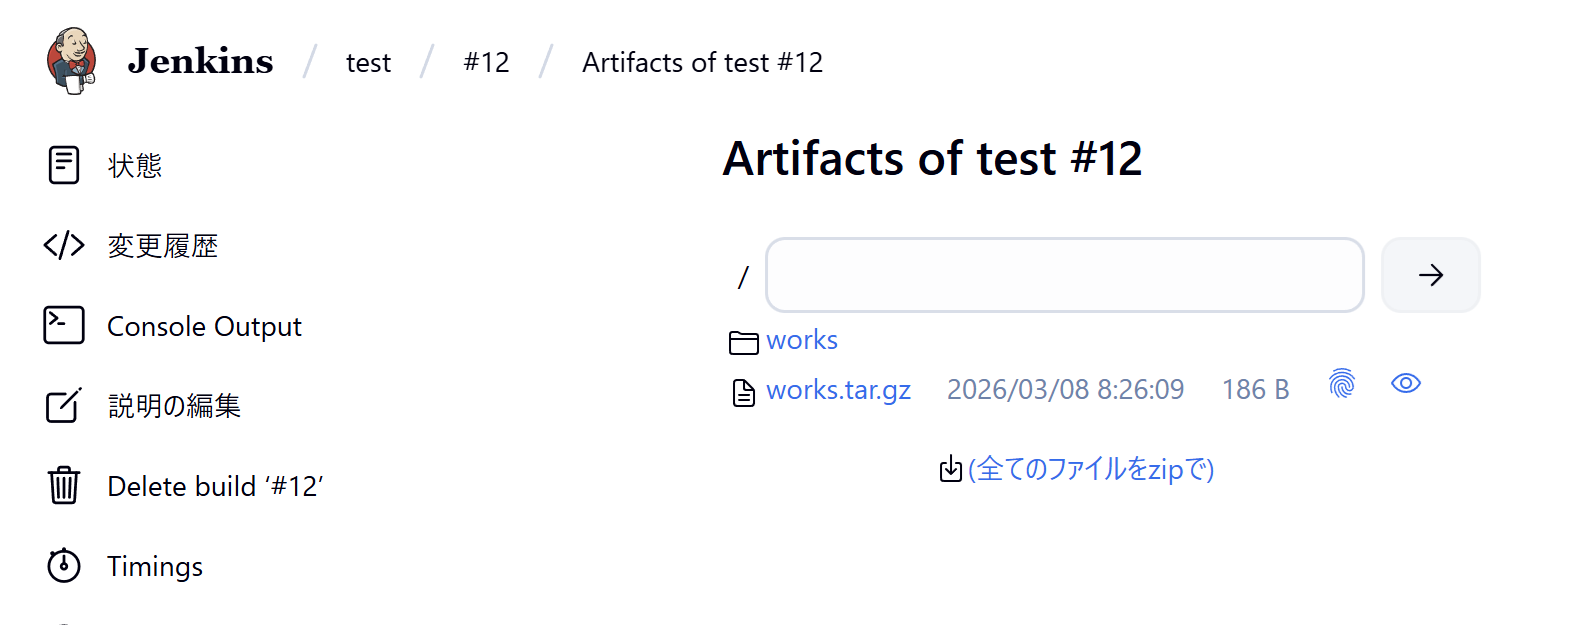This screenshot has width=1595, height=625.
Task: Click the Timings stopwatch icon
Action: click(x=64, y=566)
